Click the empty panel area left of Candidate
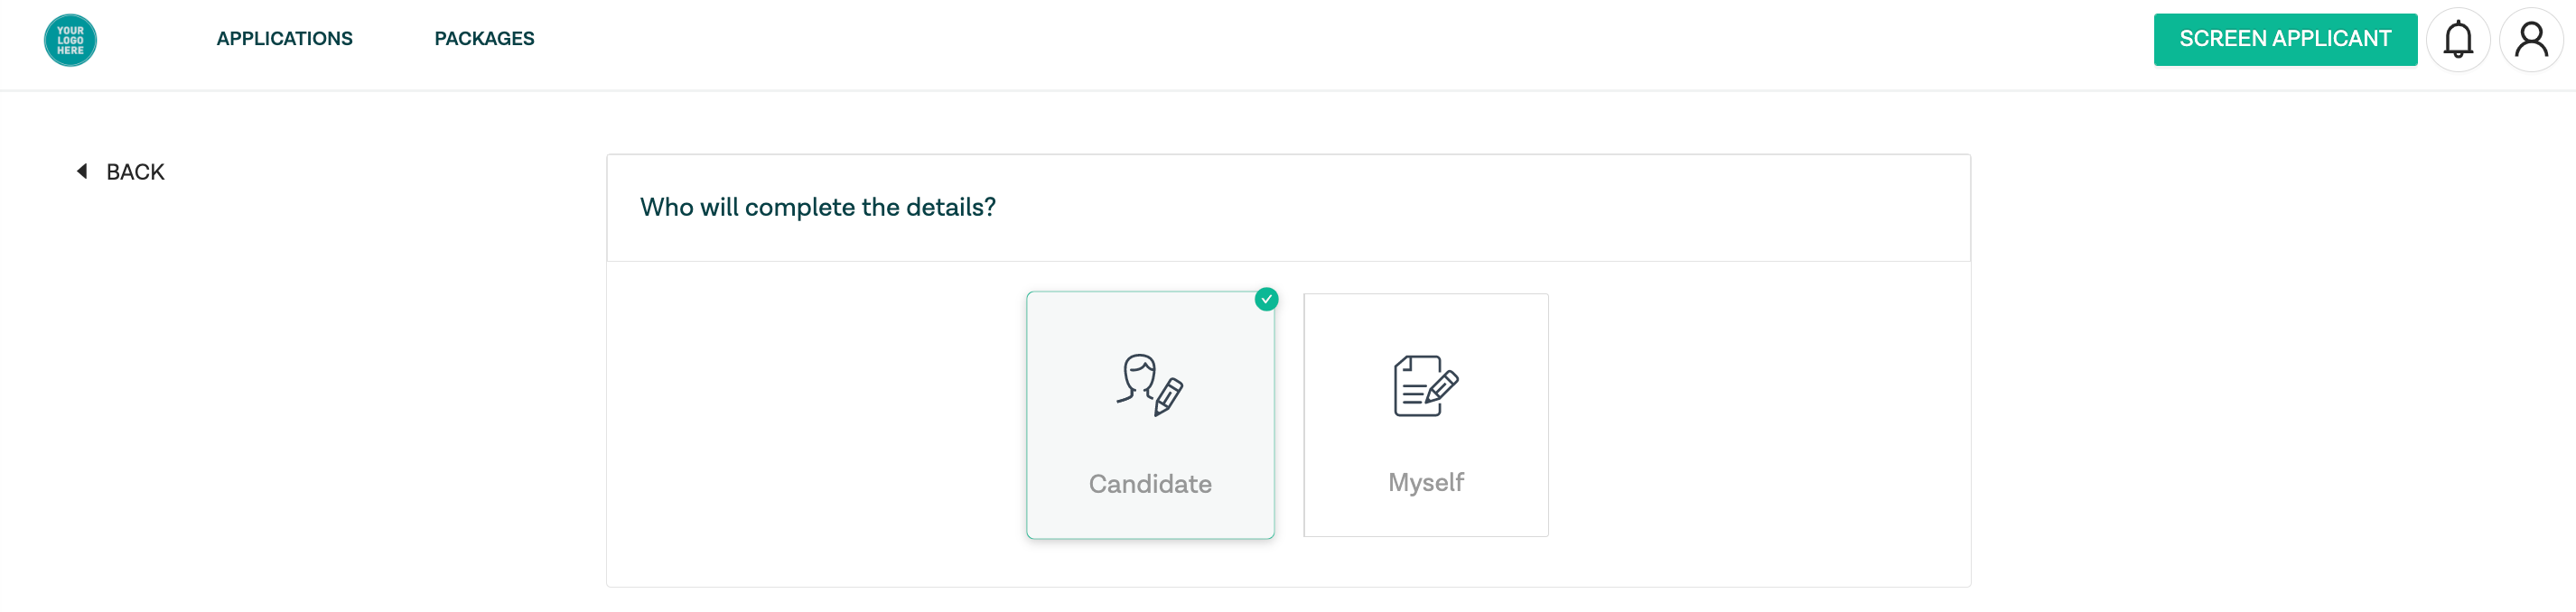 [815, 420]
